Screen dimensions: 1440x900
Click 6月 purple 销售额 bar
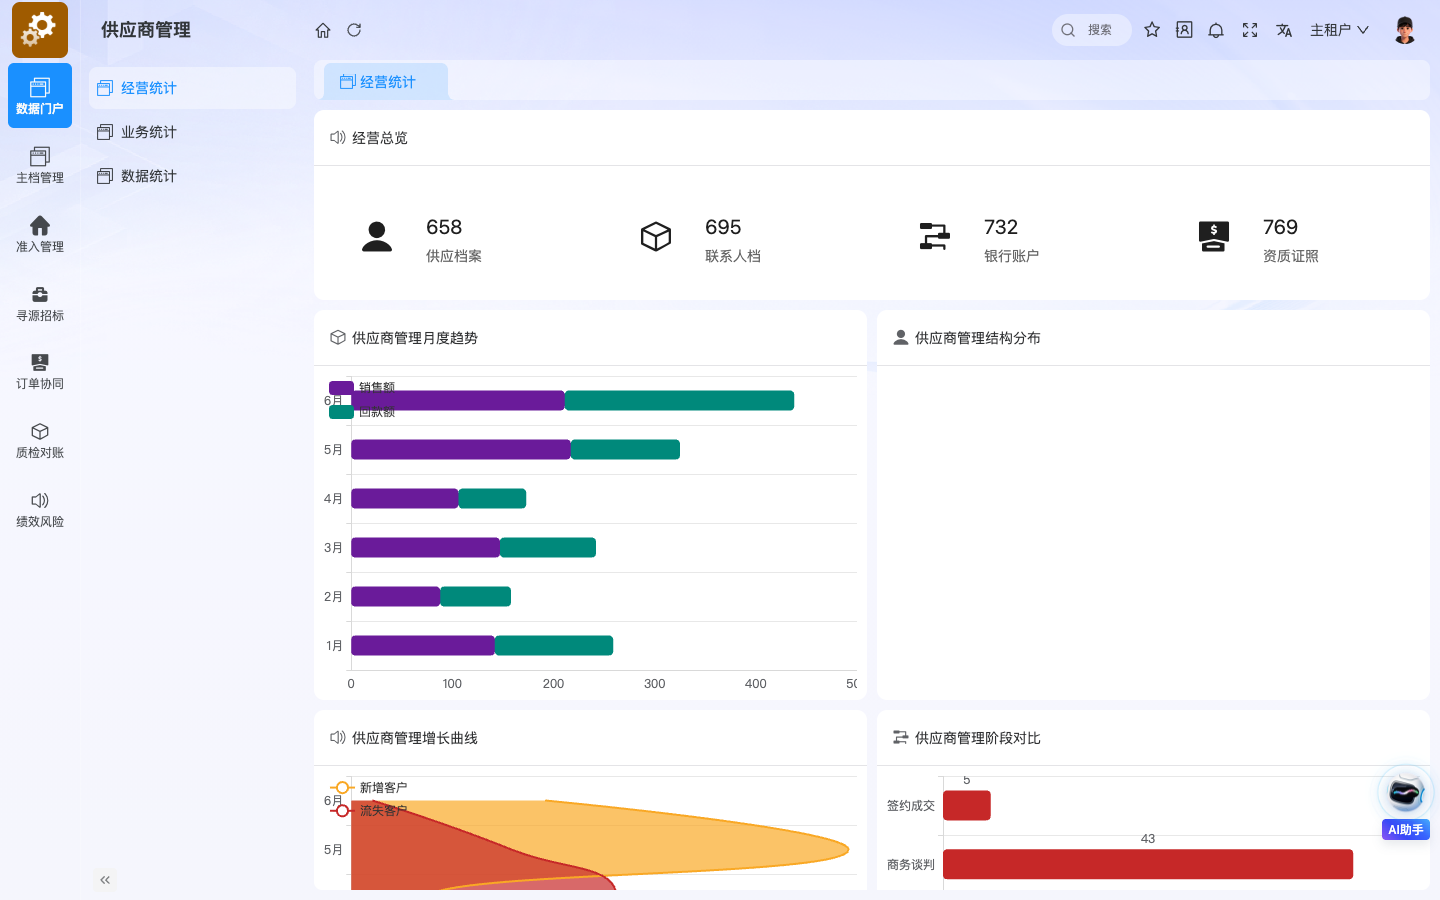458,400
